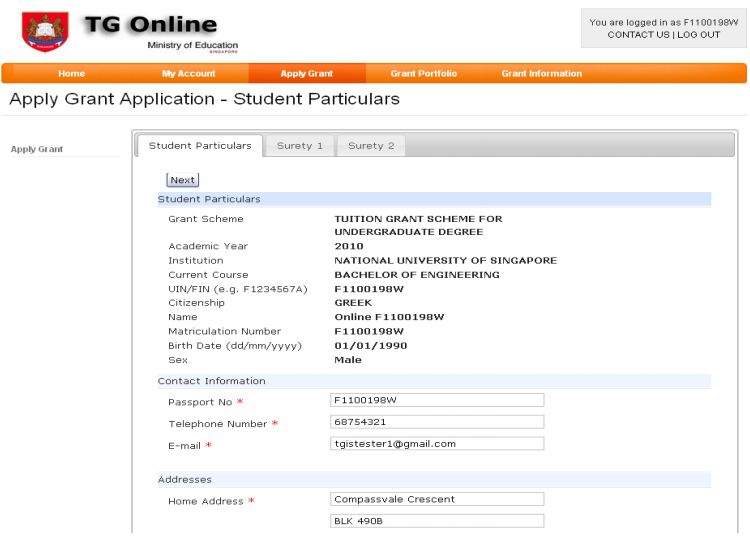Click the Home Address field with Compassvale Crescent
Viewport: 750px width, 541px height.
437,499
